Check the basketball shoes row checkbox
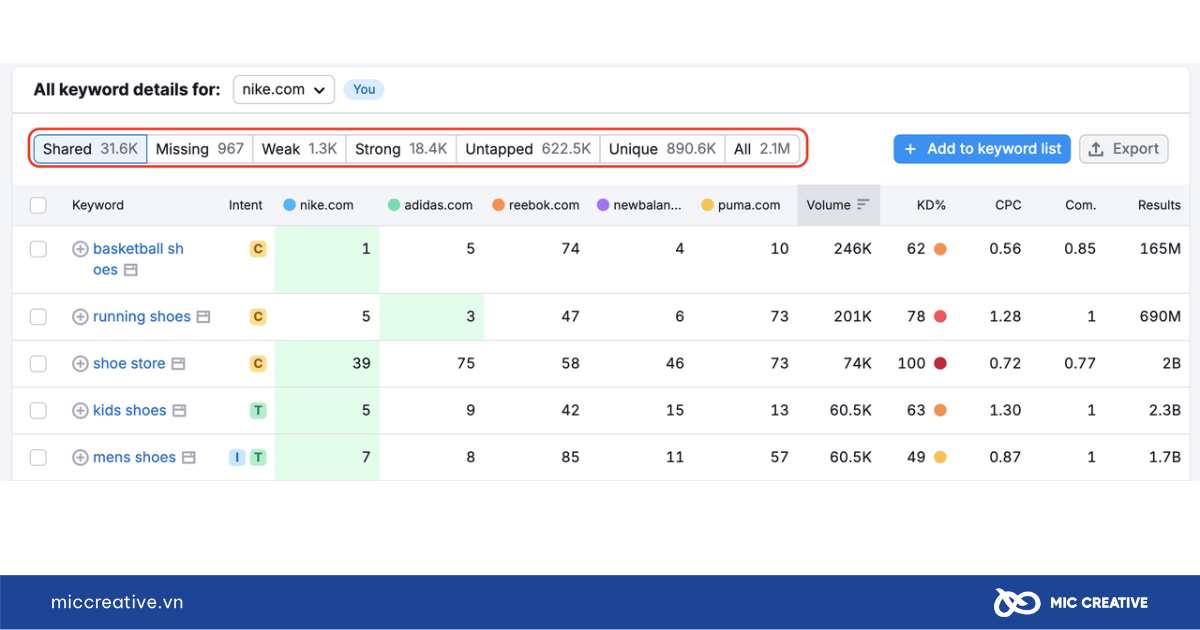The height and width of the screenshot is (630, 1200). coord(38,249)
